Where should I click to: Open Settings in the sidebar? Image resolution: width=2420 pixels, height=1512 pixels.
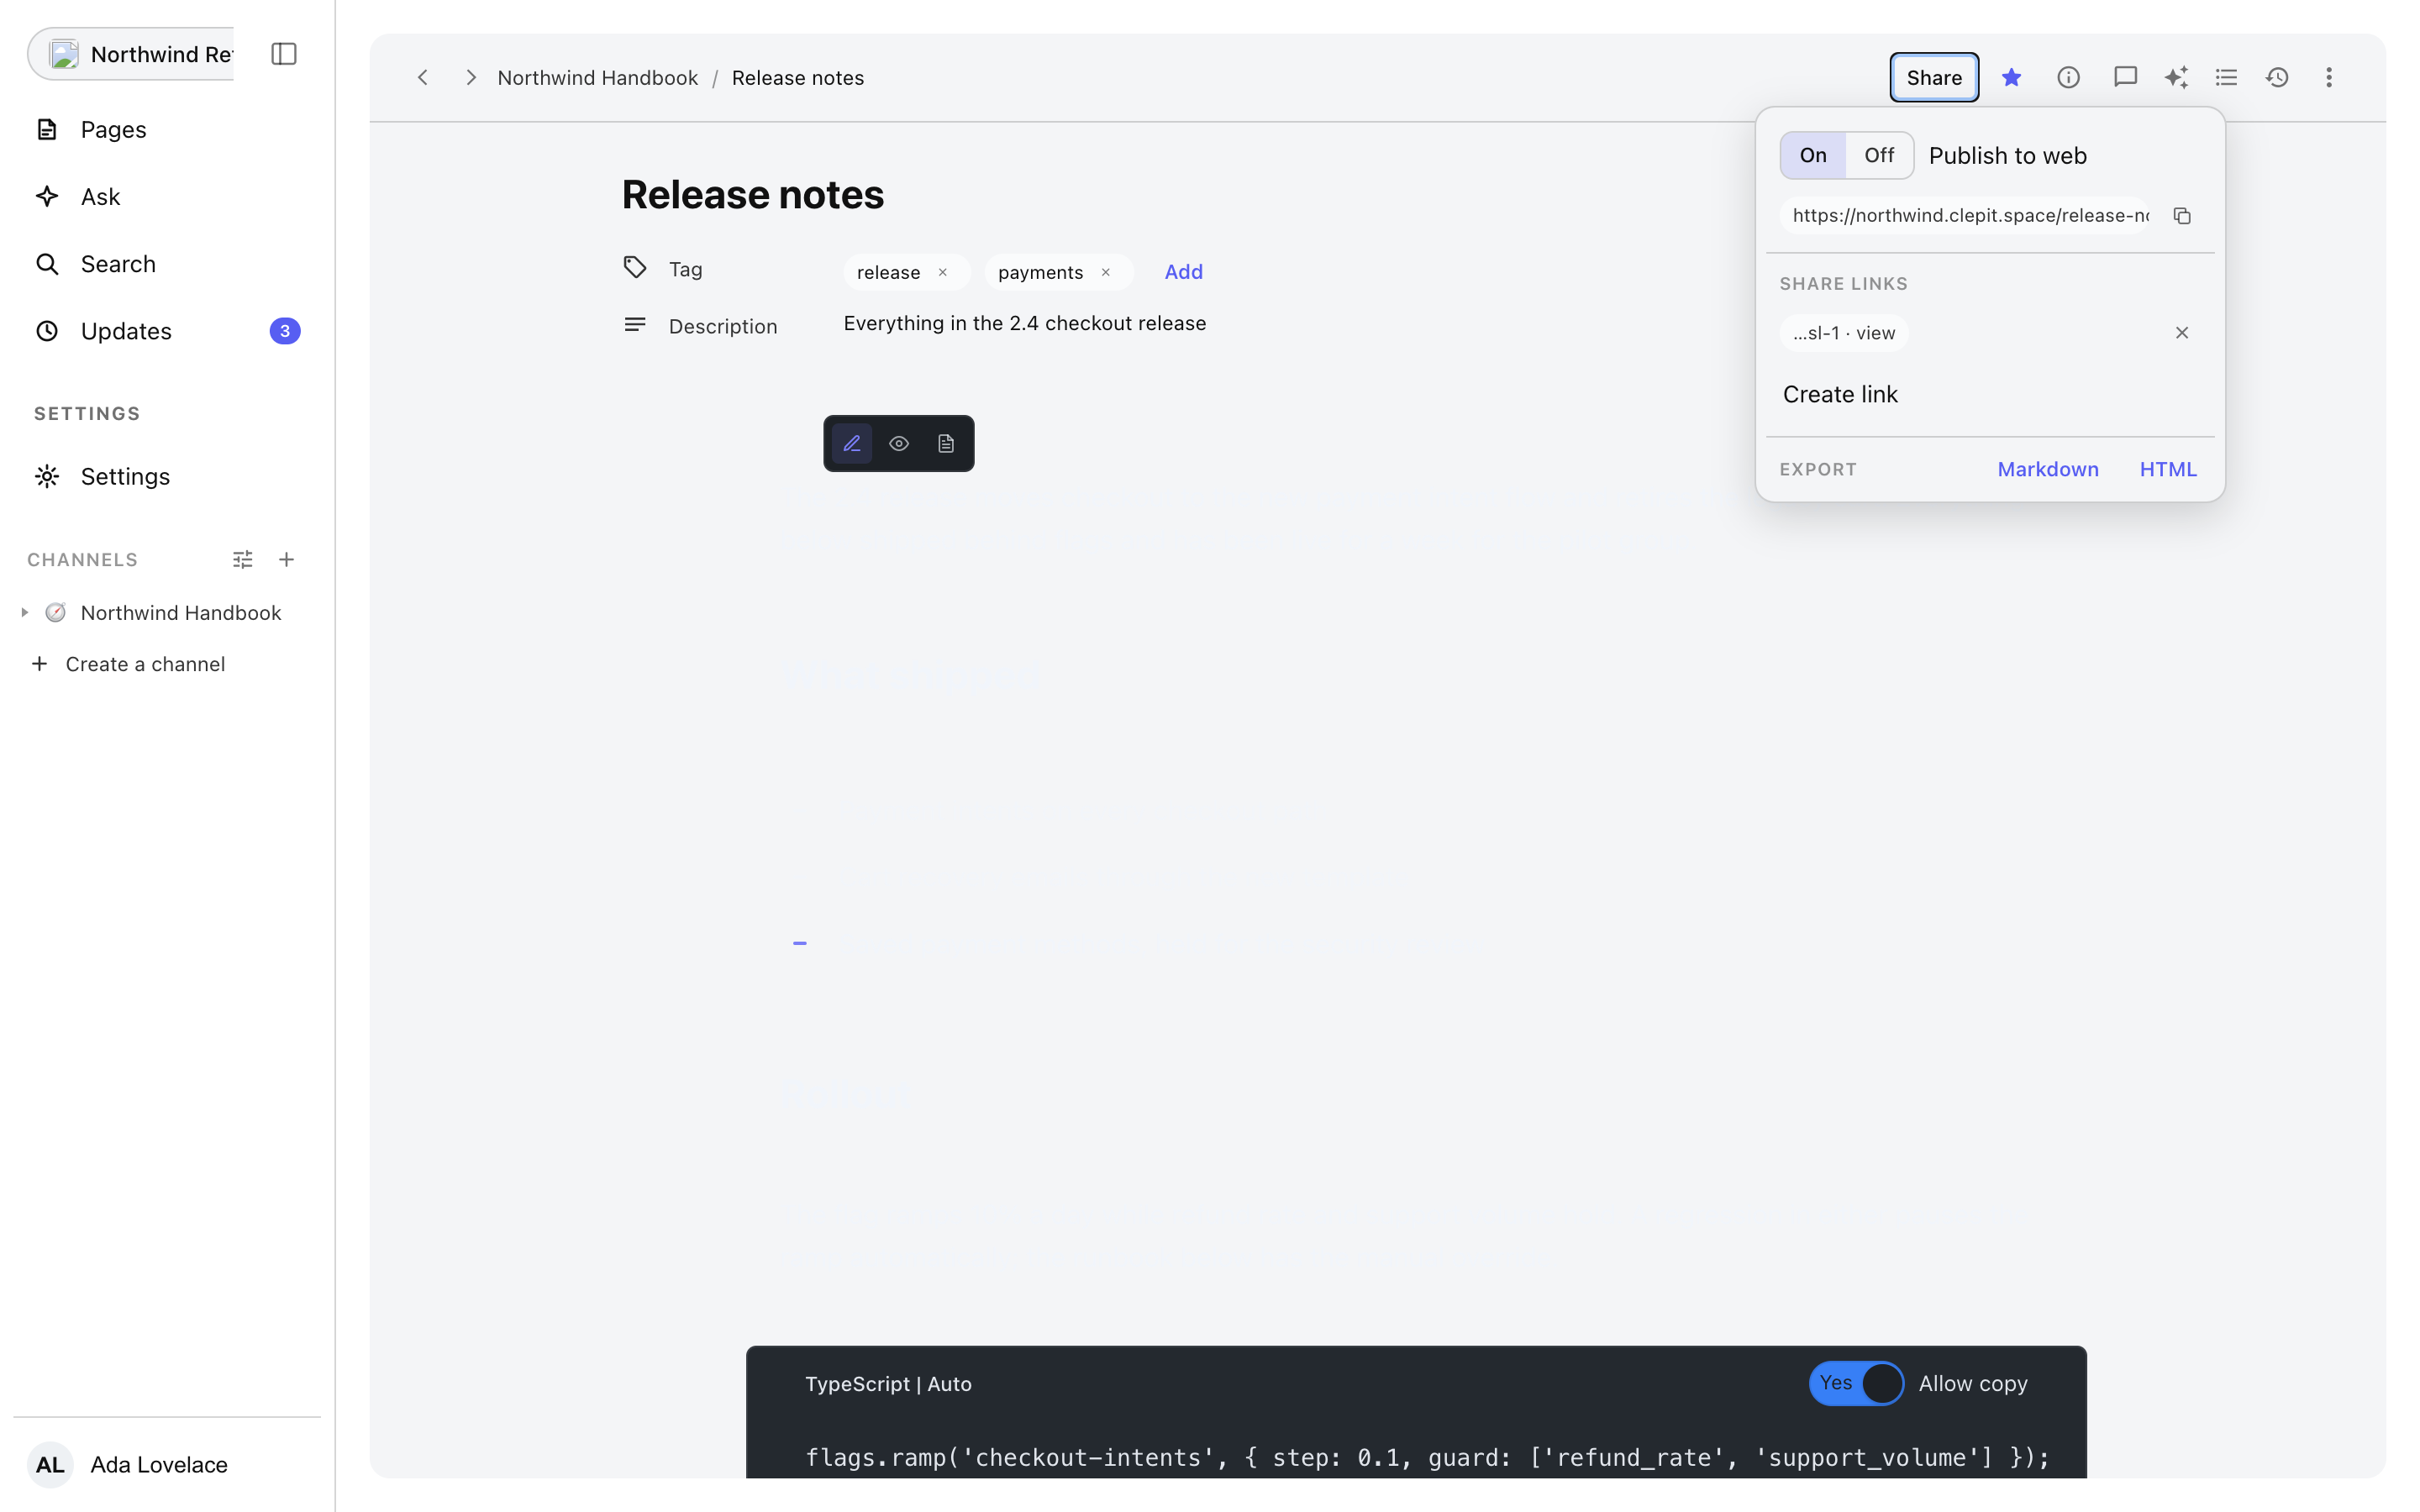click(167, 476)
